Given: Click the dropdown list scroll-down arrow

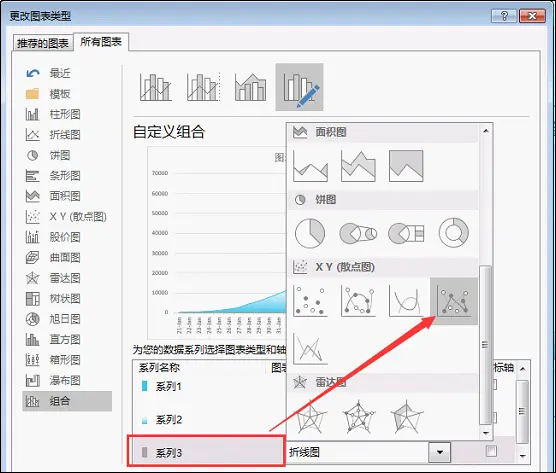Looking at the screenshot, I should tap(486, 433).
